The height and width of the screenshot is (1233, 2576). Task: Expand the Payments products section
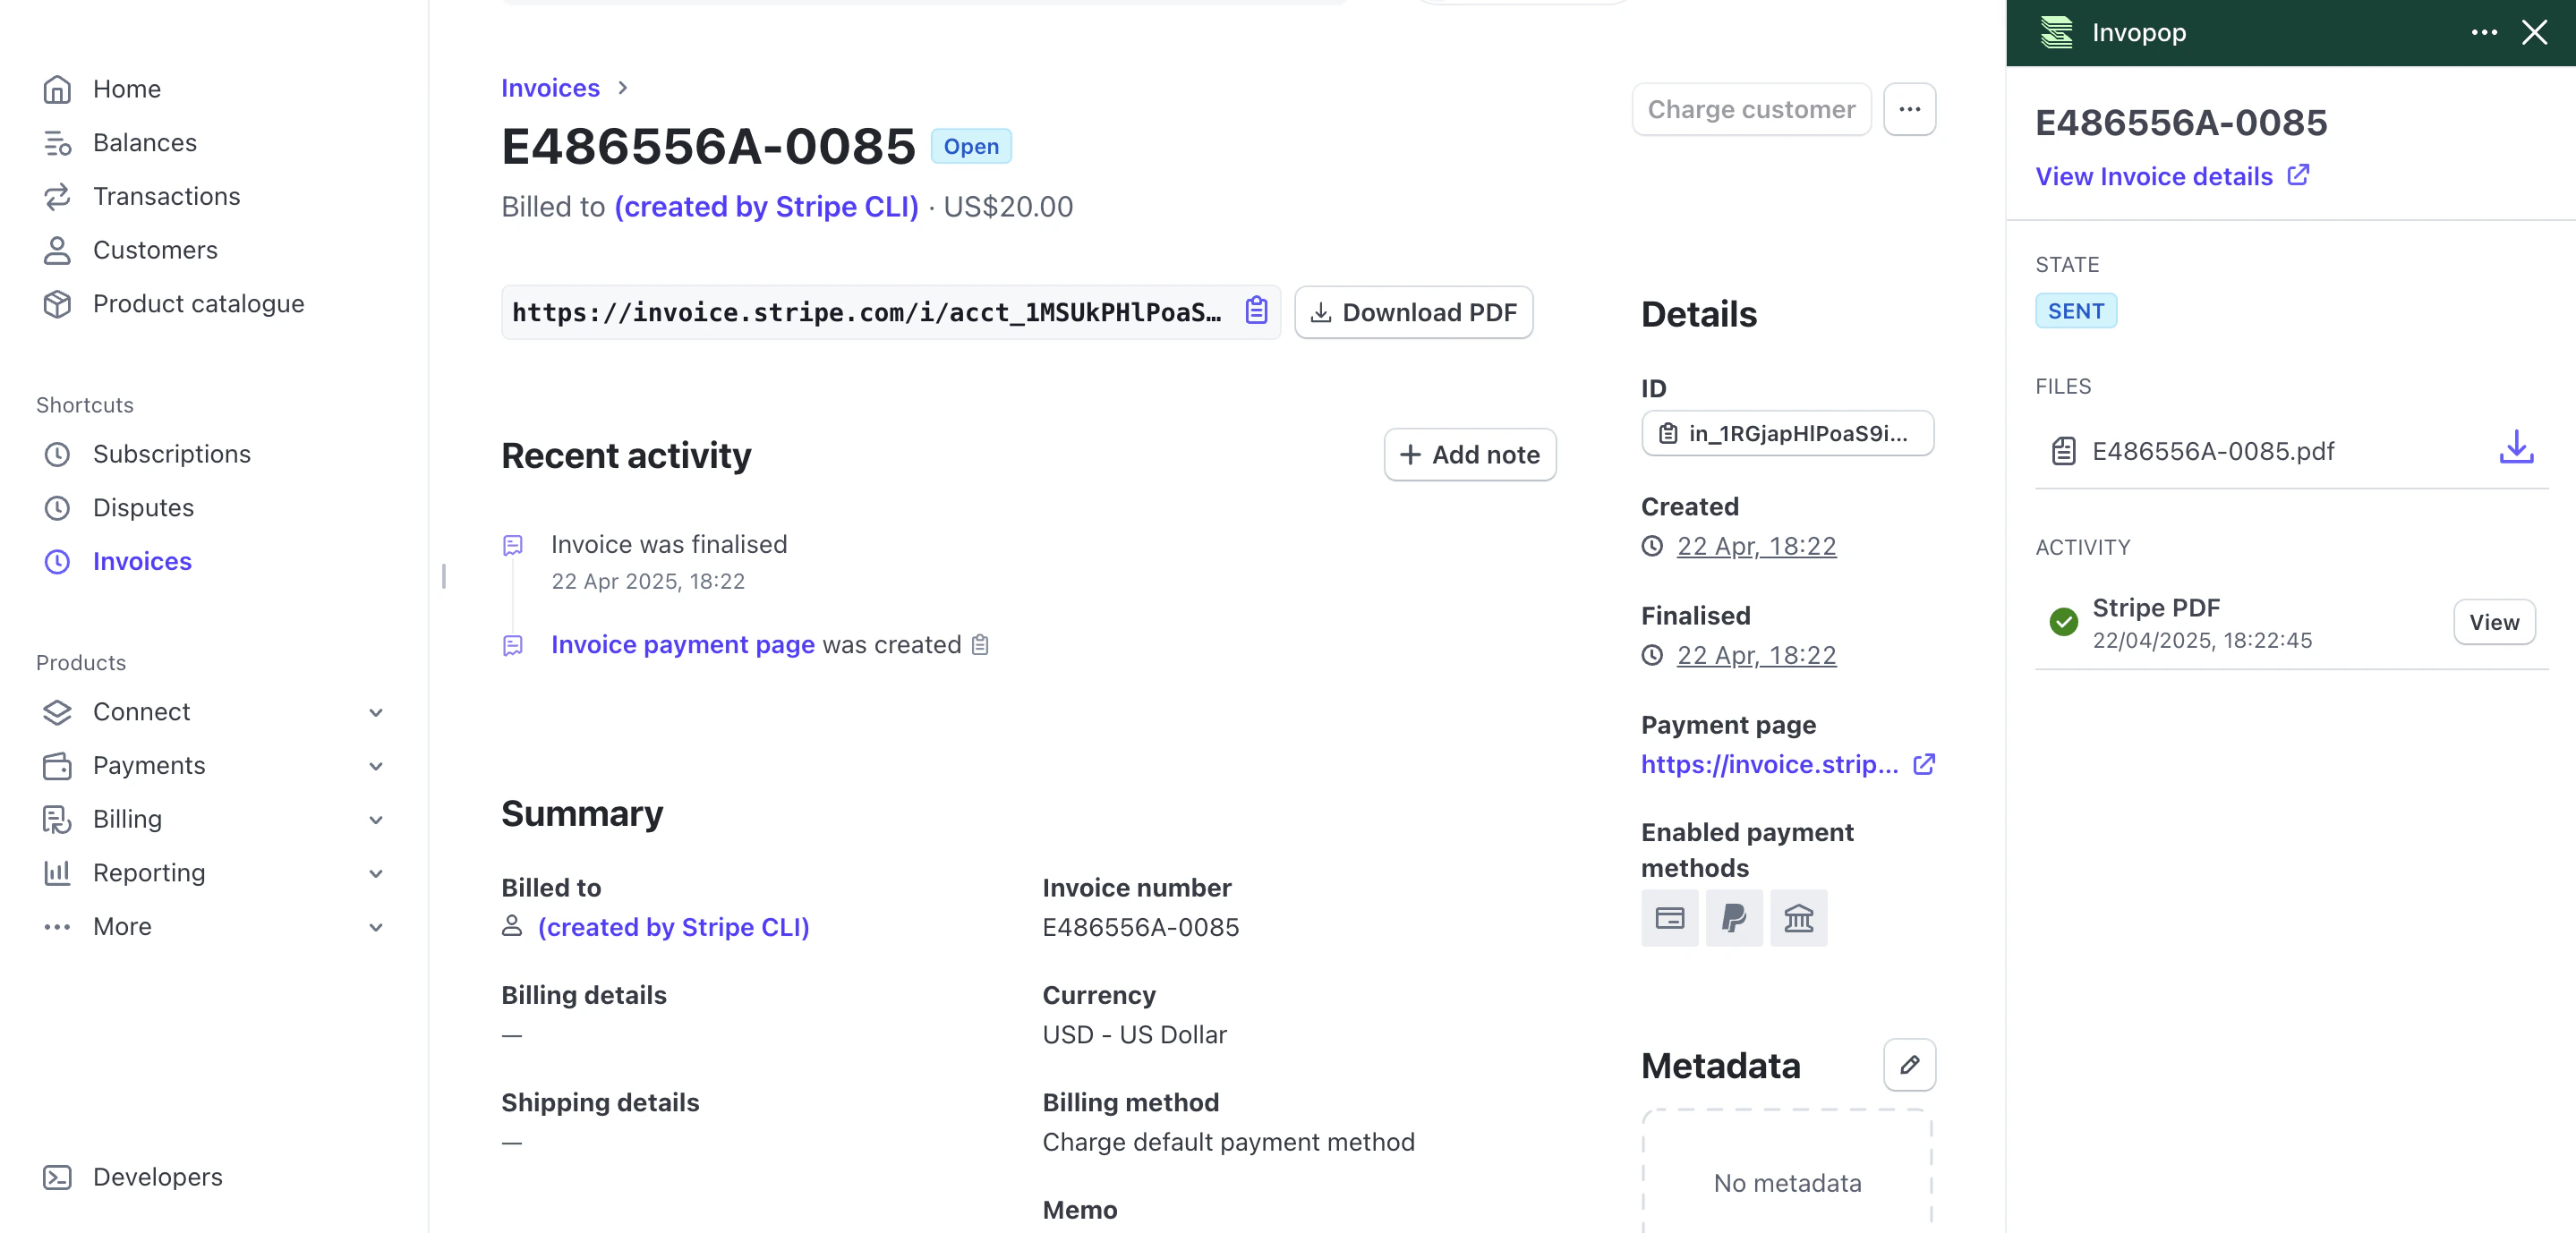[376, 766]
